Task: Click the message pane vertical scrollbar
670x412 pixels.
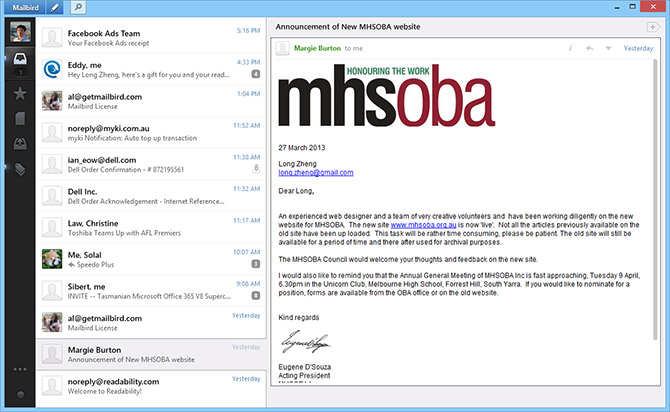Action: 655,200
